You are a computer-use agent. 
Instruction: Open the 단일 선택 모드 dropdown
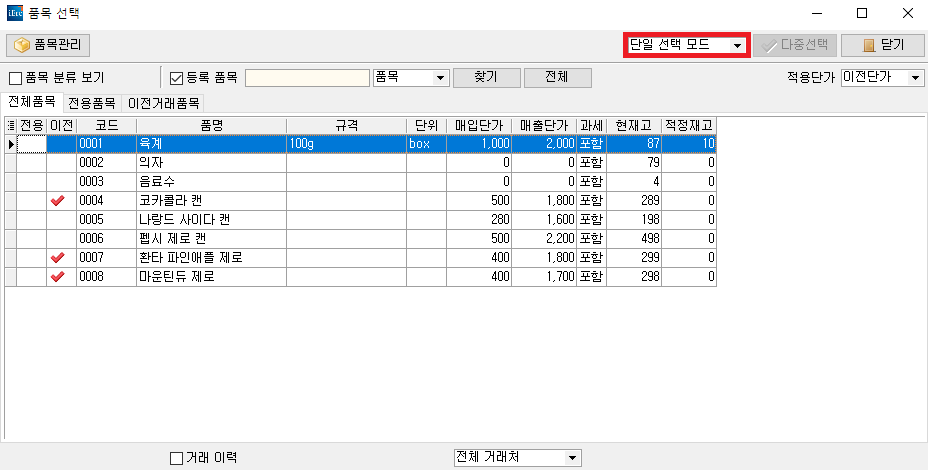tap(686, 45)
